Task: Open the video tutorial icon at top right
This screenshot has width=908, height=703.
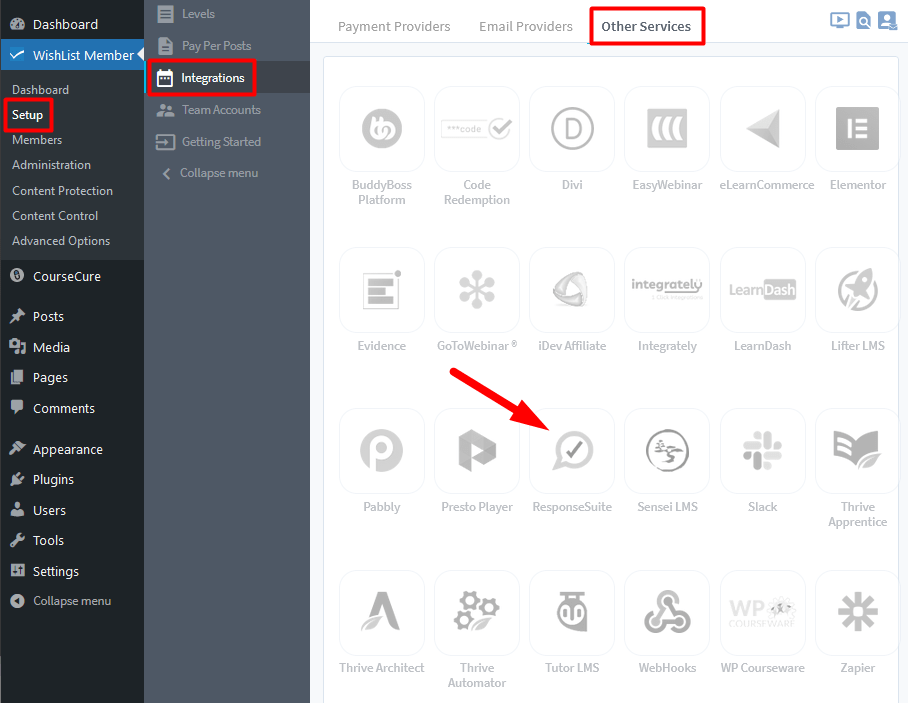Action: [839, 20]
